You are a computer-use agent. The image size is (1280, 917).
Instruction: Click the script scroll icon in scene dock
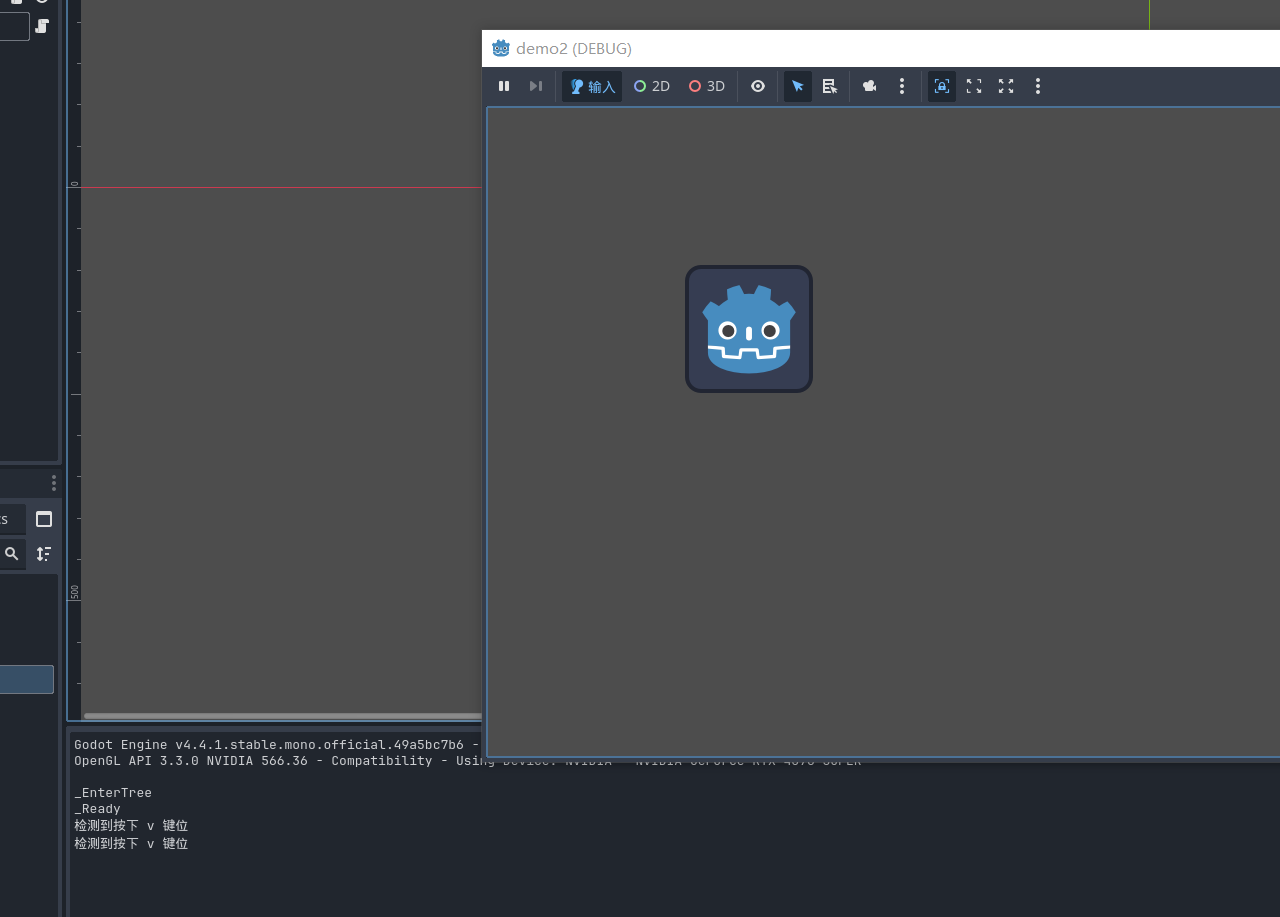(x=42, y=26)
